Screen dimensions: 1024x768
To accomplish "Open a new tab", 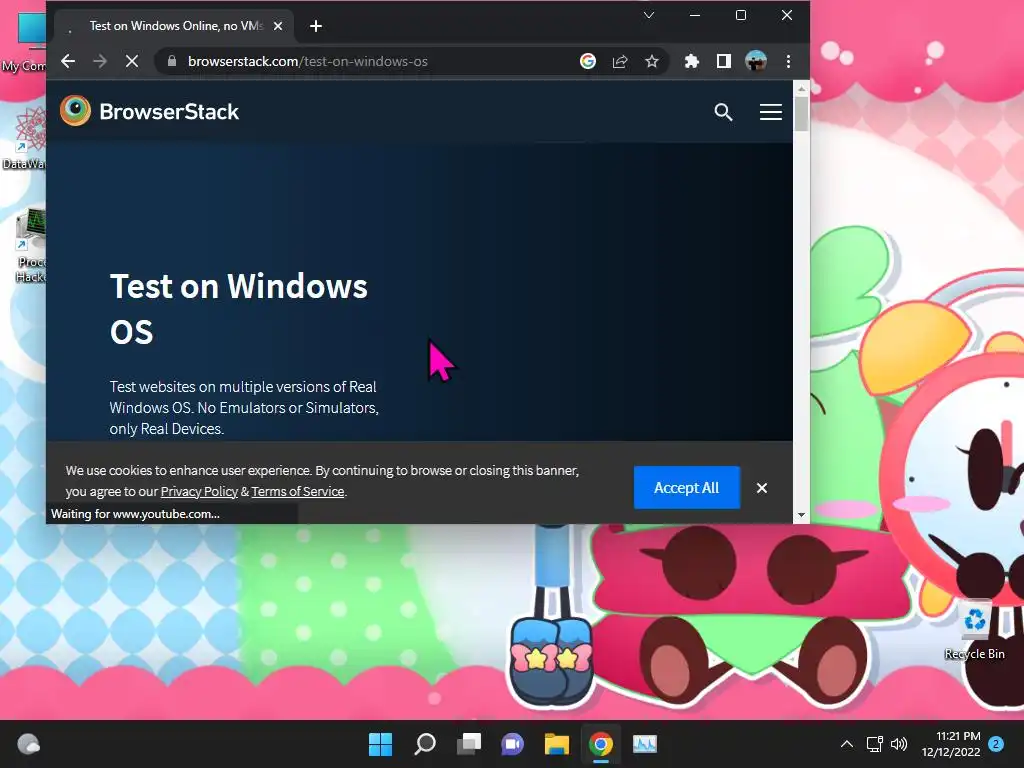I will click(x=316, y=26).
